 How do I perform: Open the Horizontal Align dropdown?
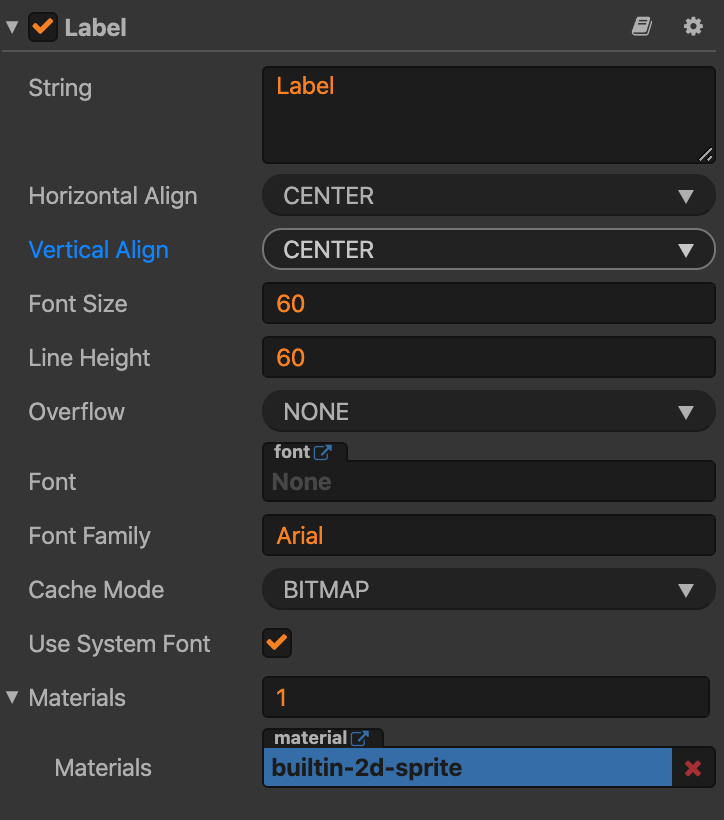(x=488, y=196)
